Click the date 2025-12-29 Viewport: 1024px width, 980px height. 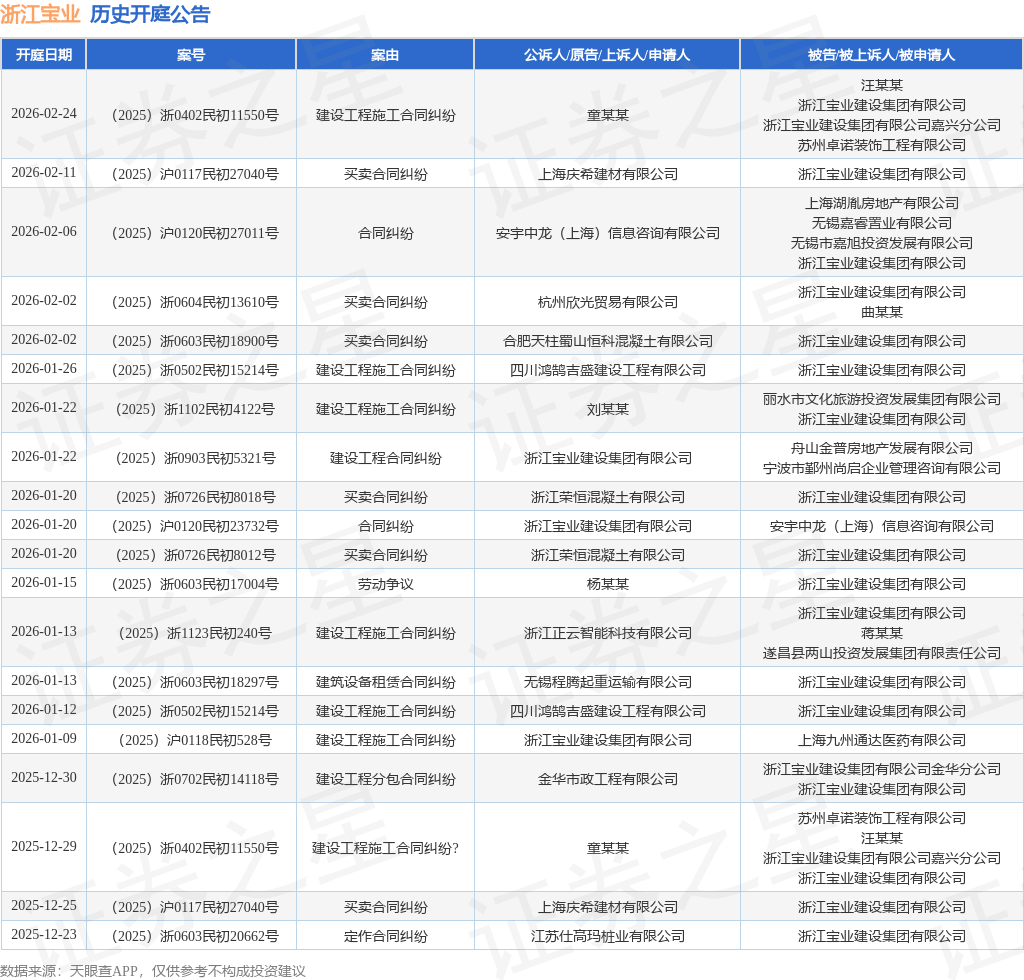point(44,847)
